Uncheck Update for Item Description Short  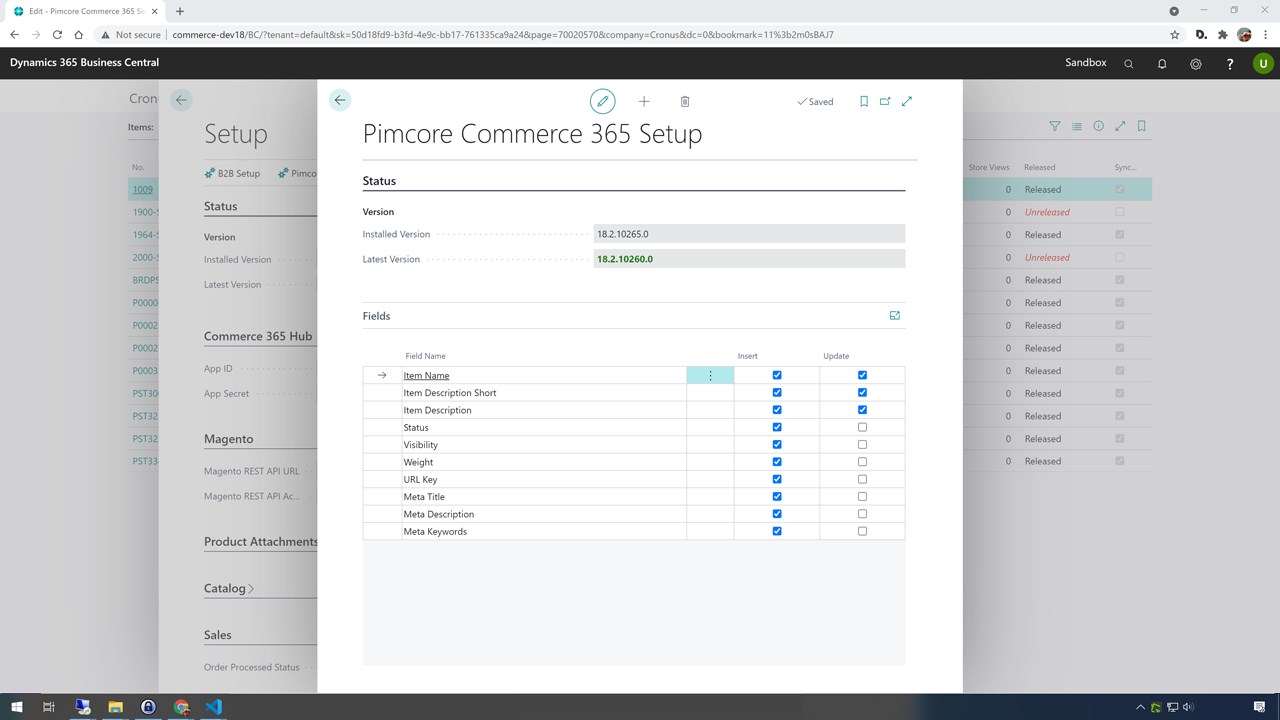(862, 393)
